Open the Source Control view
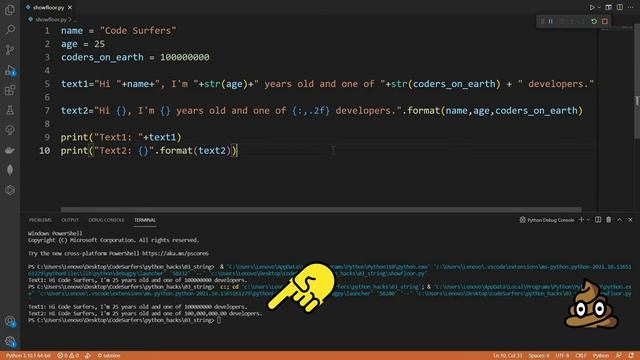This screenshot has width=640, height=360. coord(10,50)
